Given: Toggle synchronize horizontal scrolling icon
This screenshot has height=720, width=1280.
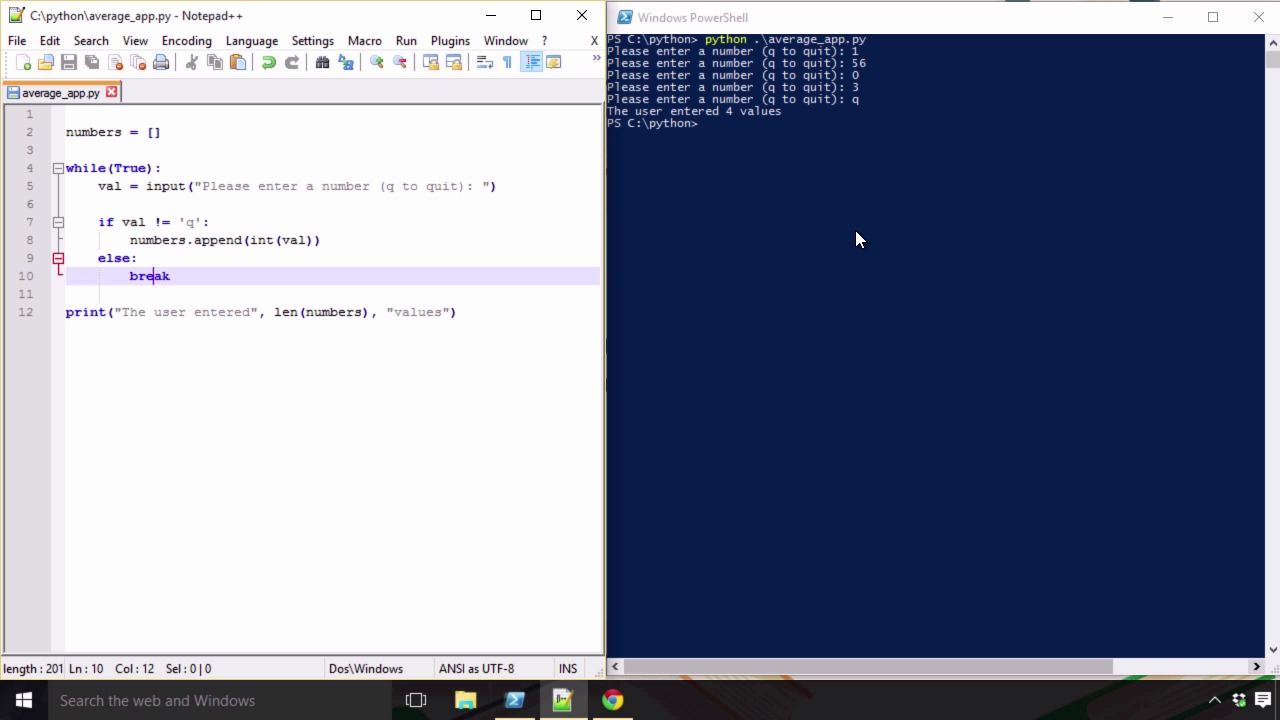Looking at the screenshot, I should point(454,62).
